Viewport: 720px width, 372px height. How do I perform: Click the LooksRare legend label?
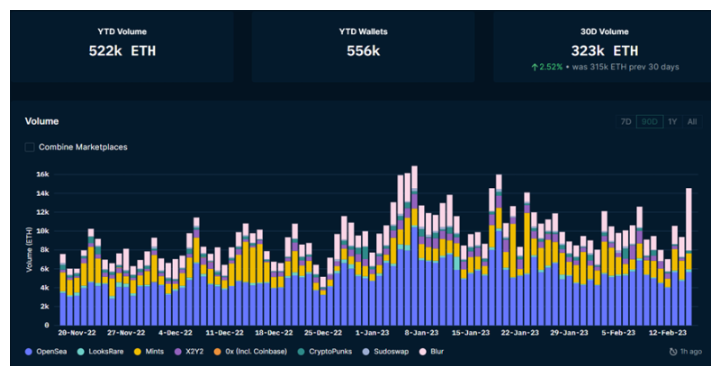pyautogui.click(x=106, y=352)
